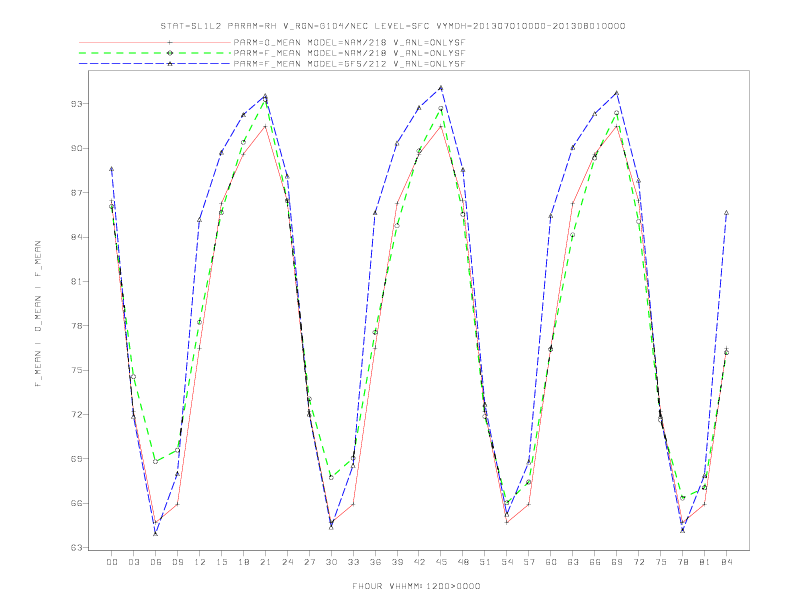Click x-axis tick label 06
Screen dimensions: 792x612
(156, 562)
